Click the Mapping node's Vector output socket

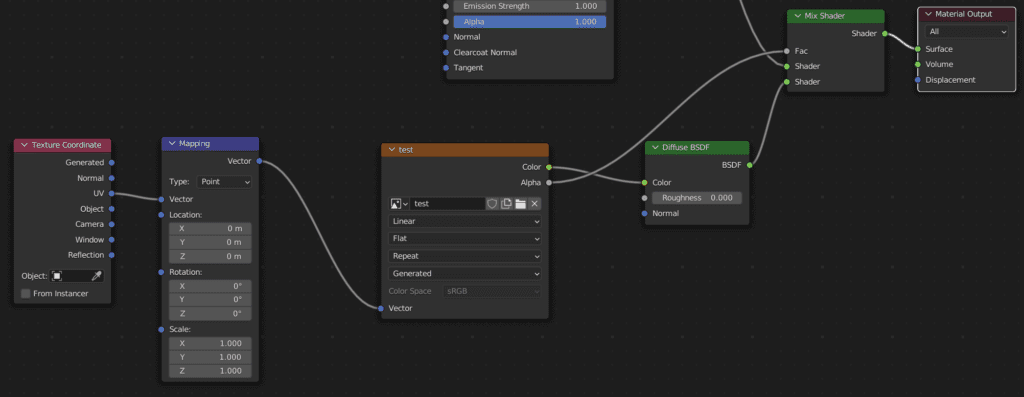(259, 161)
